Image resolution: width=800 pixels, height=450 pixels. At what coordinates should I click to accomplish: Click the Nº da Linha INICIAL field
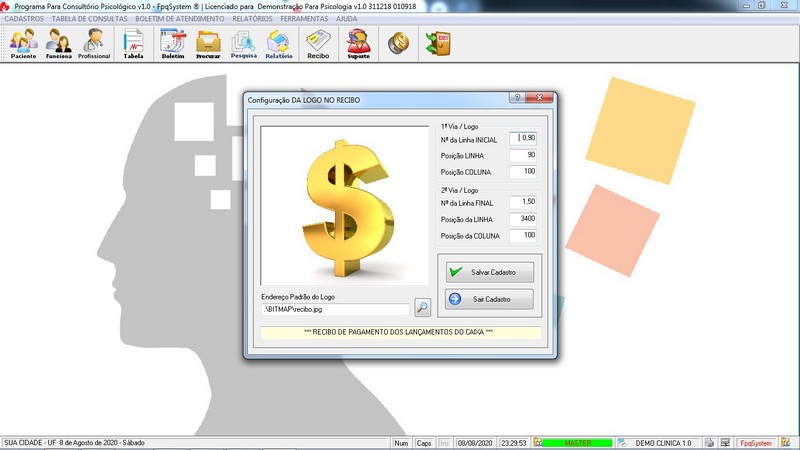click(523, 138)
